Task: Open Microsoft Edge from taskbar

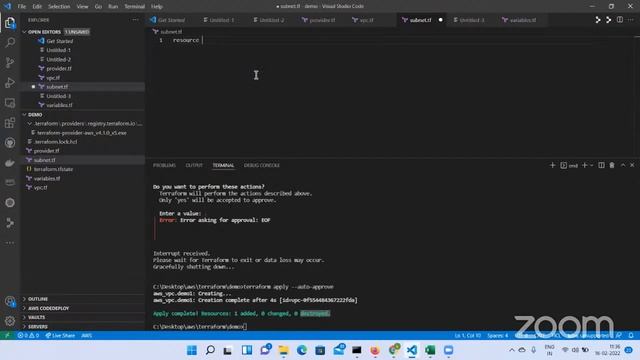Action: (x=302, y=350)
